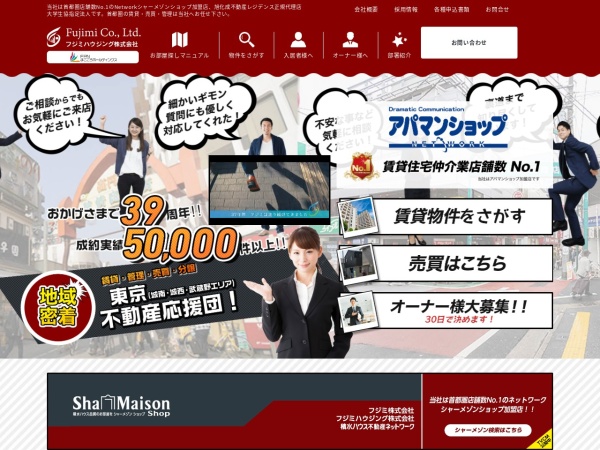The image size is (600, 450).
Task: Click the ご相談からでも お気軽にご来店 speech bubble
Action: click(x=57, y=113)
